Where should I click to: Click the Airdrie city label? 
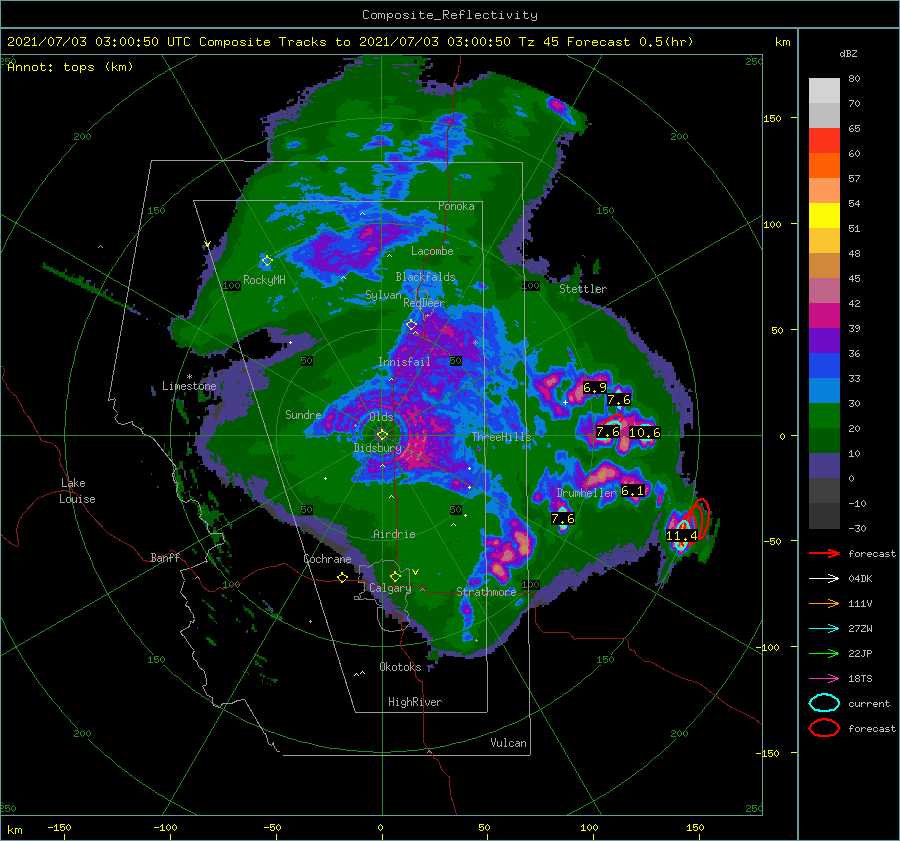coord(394,534)
